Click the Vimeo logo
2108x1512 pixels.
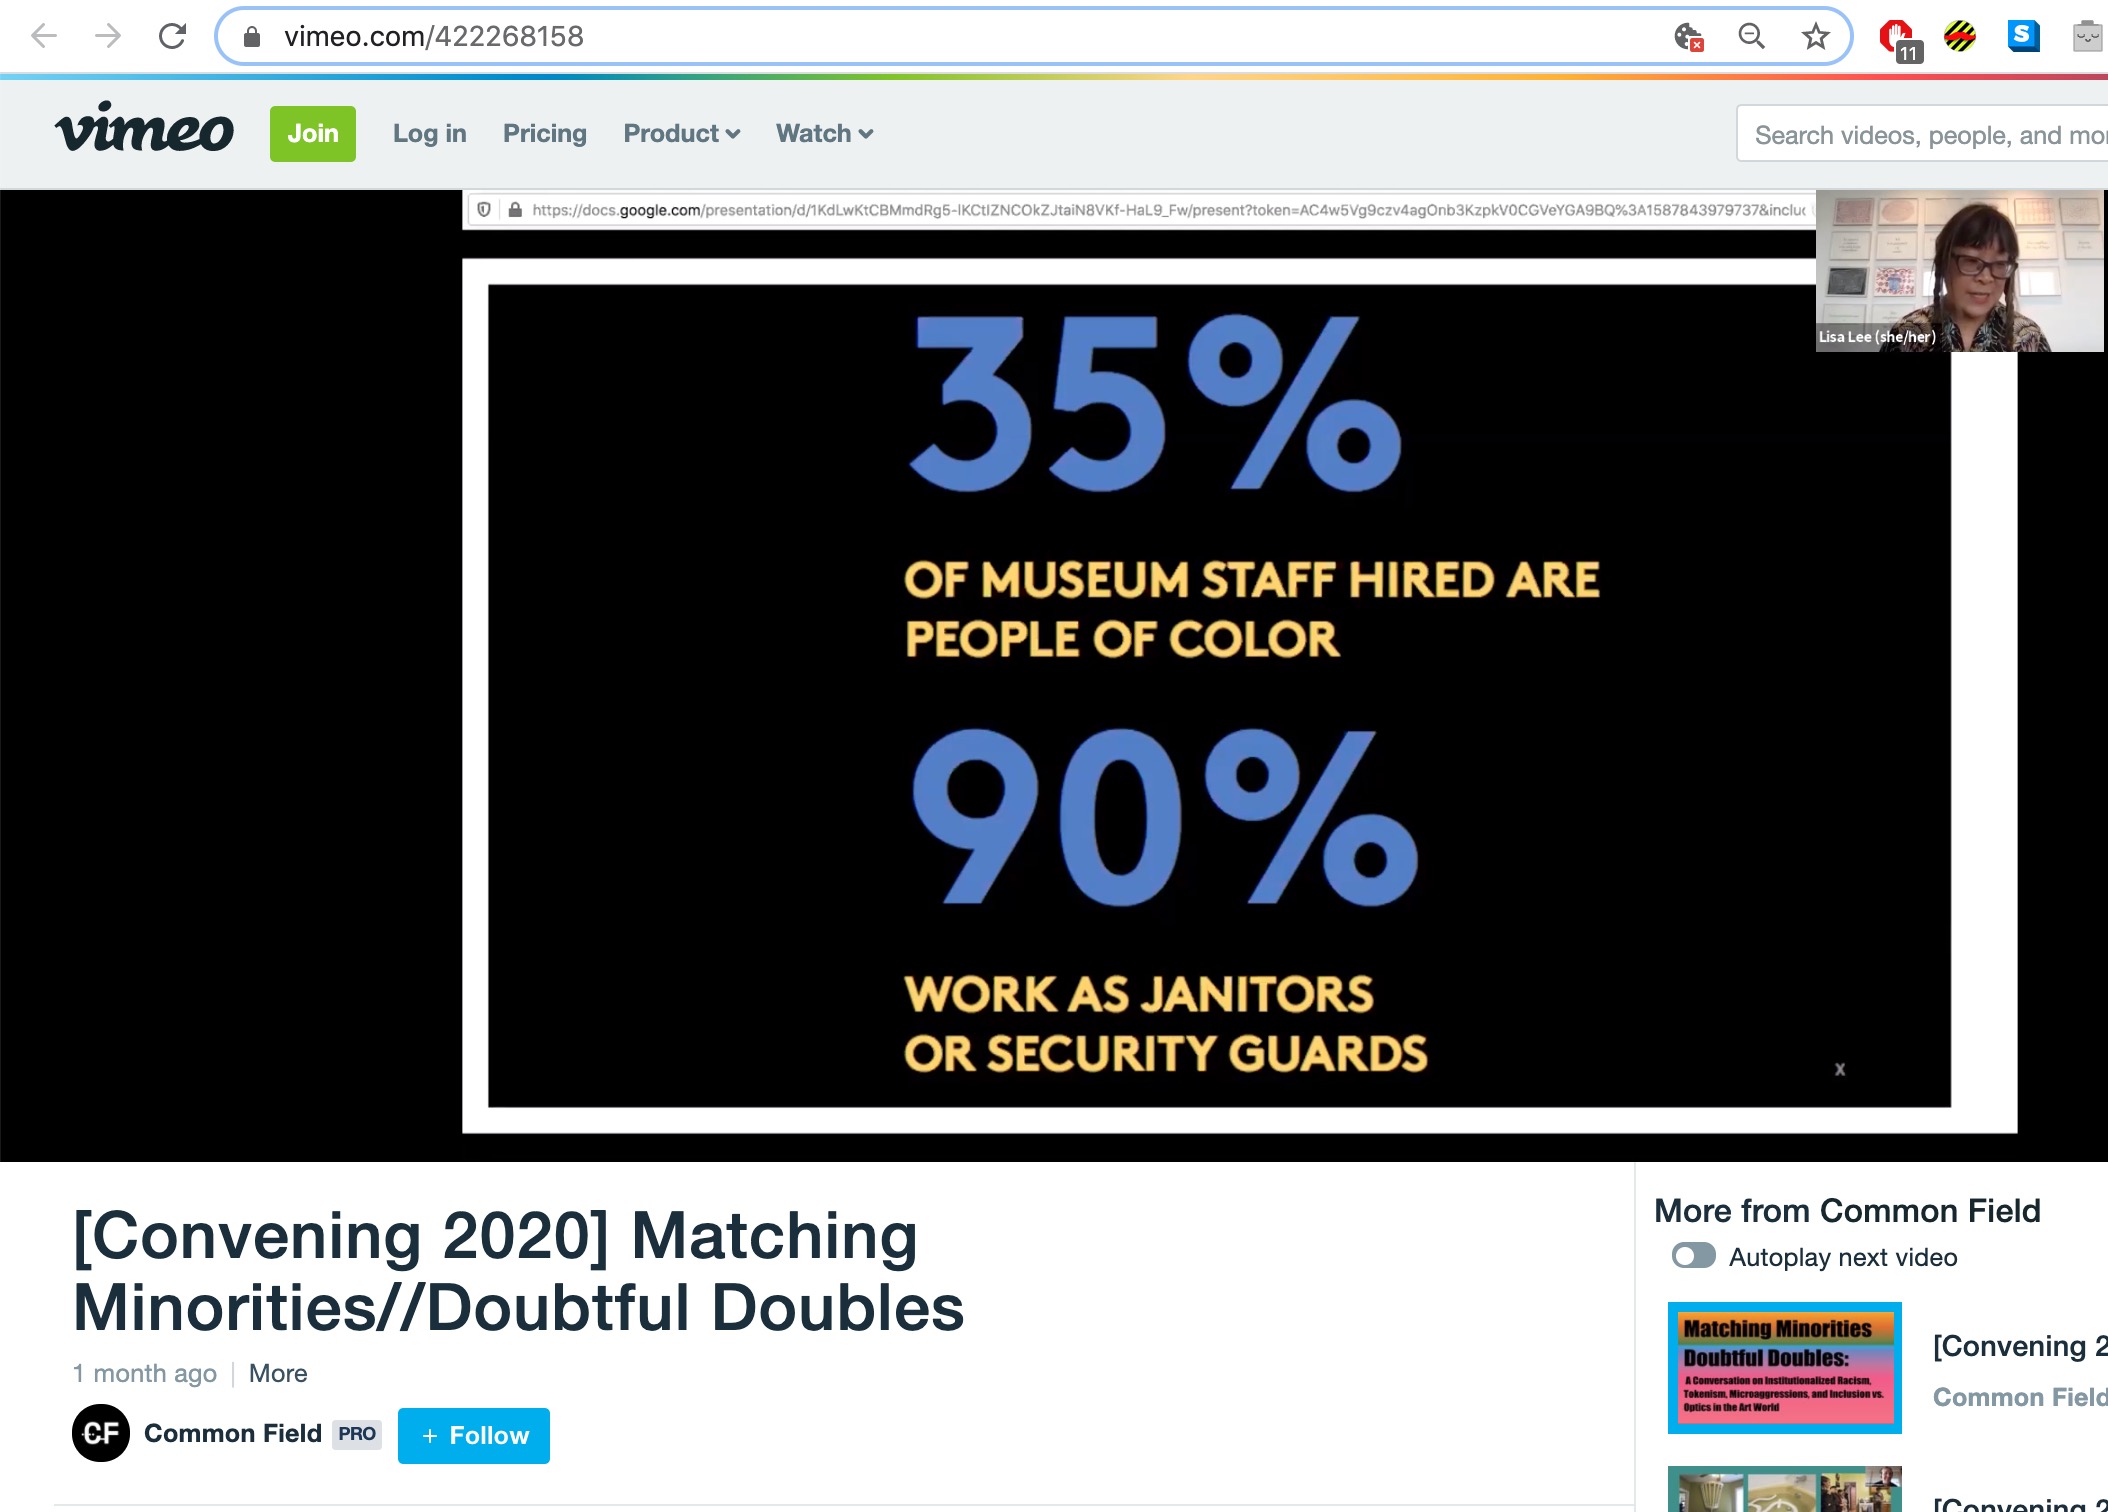pyautogui.click(x=144, y=130)
